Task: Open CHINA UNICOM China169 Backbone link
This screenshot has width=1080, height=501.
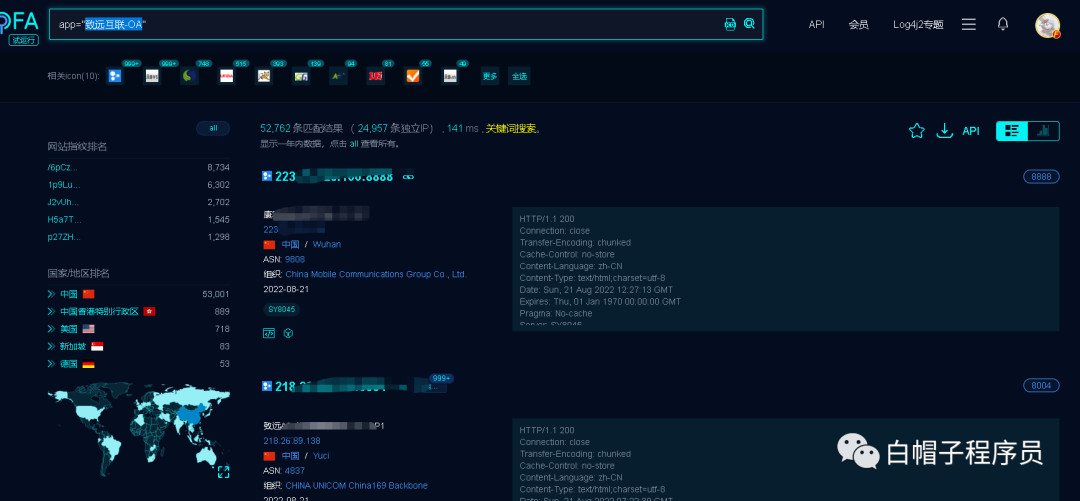Action: point(356,486)
